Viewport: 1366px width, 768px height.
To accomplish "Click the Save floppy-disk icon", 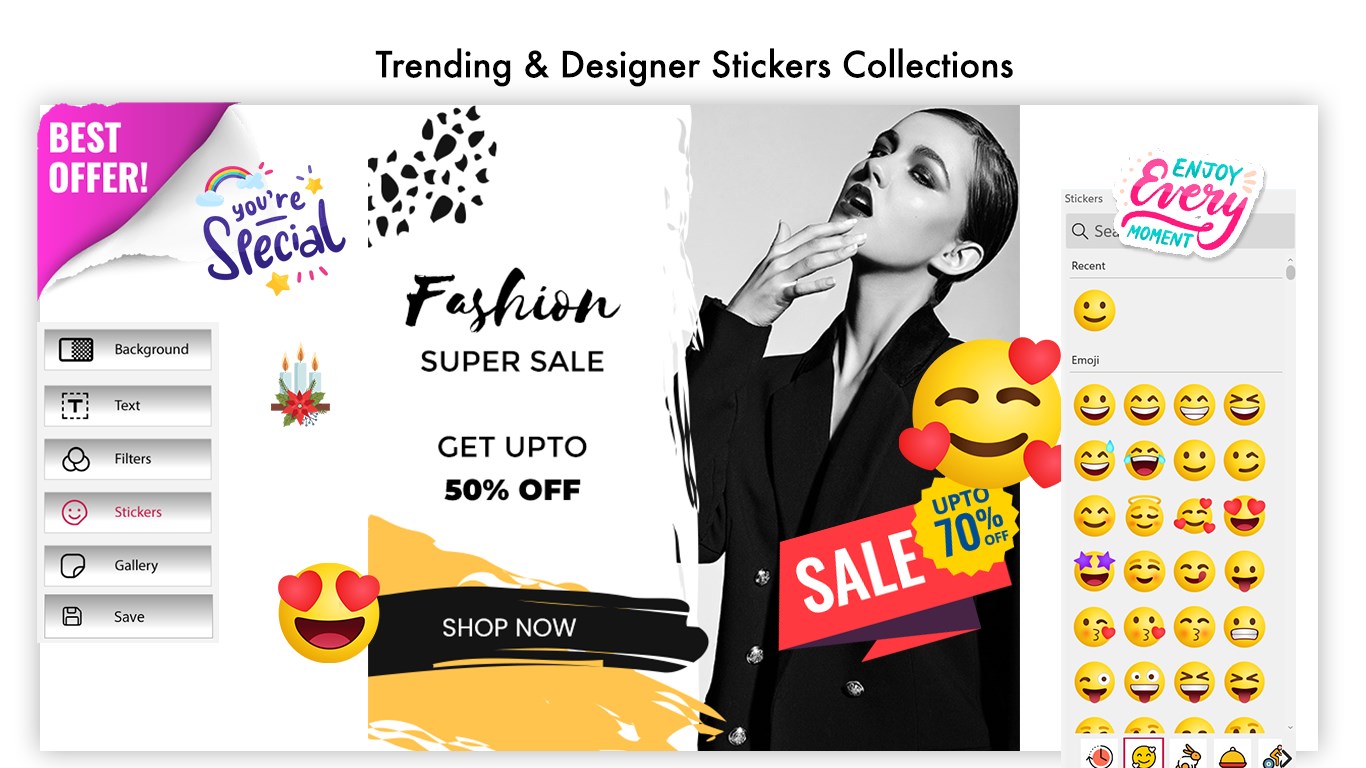I will [72, 616].
